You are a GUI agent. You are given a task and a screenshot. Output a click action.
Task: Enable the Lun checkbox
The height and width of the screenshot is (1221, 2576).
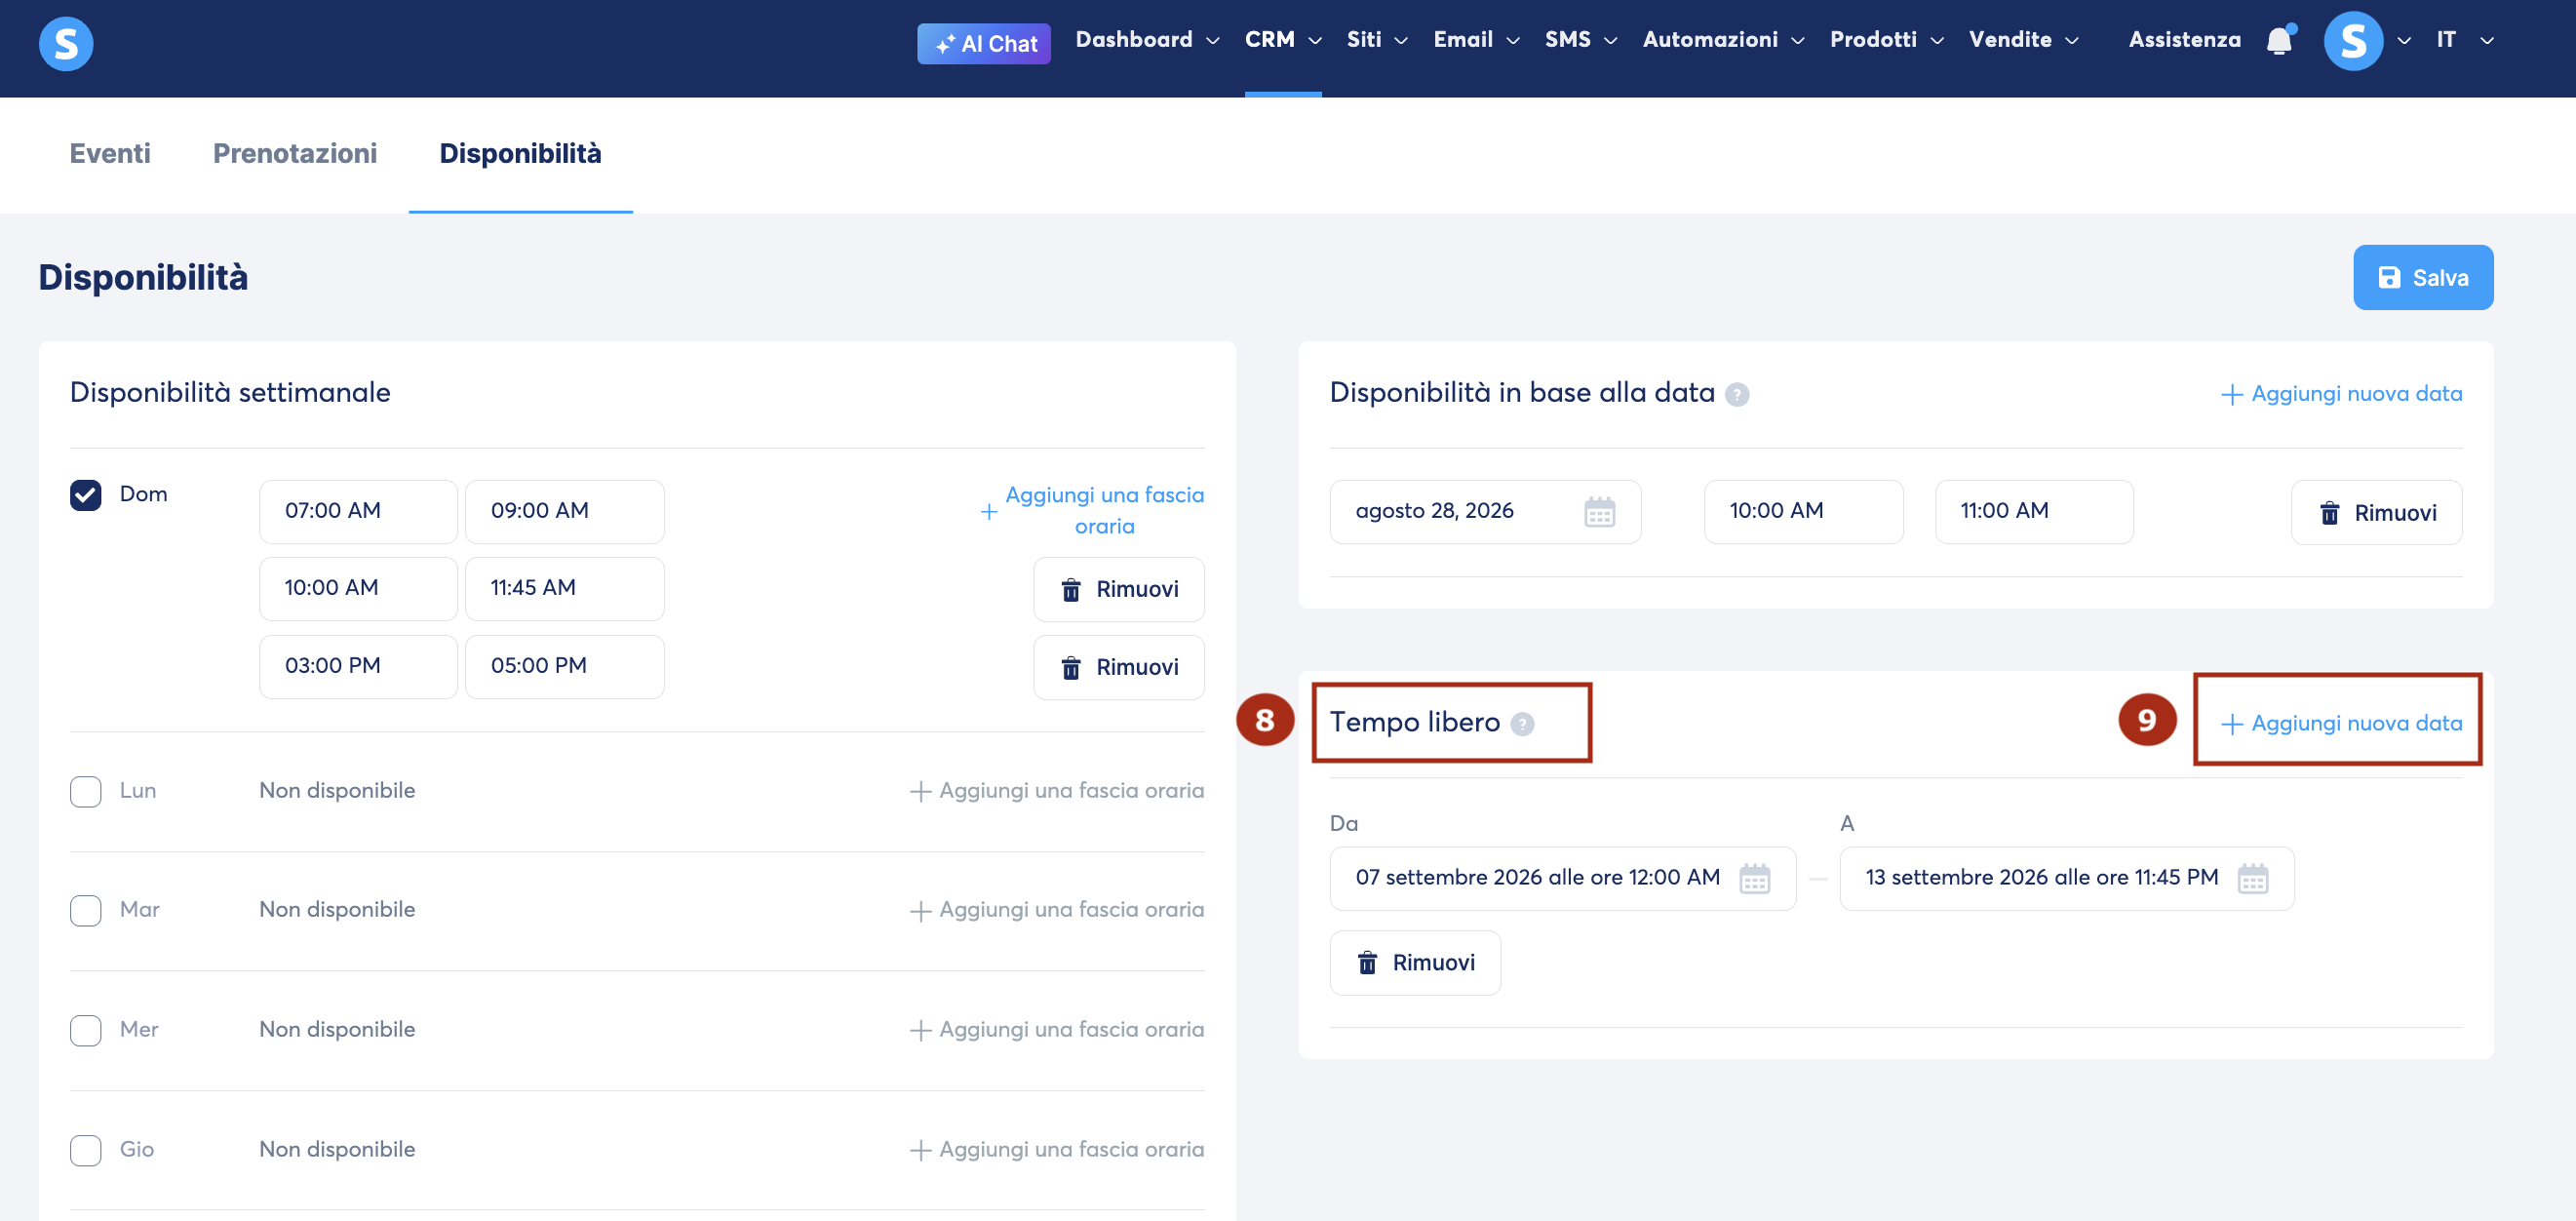pyautogui.click(x=86, y=791)
